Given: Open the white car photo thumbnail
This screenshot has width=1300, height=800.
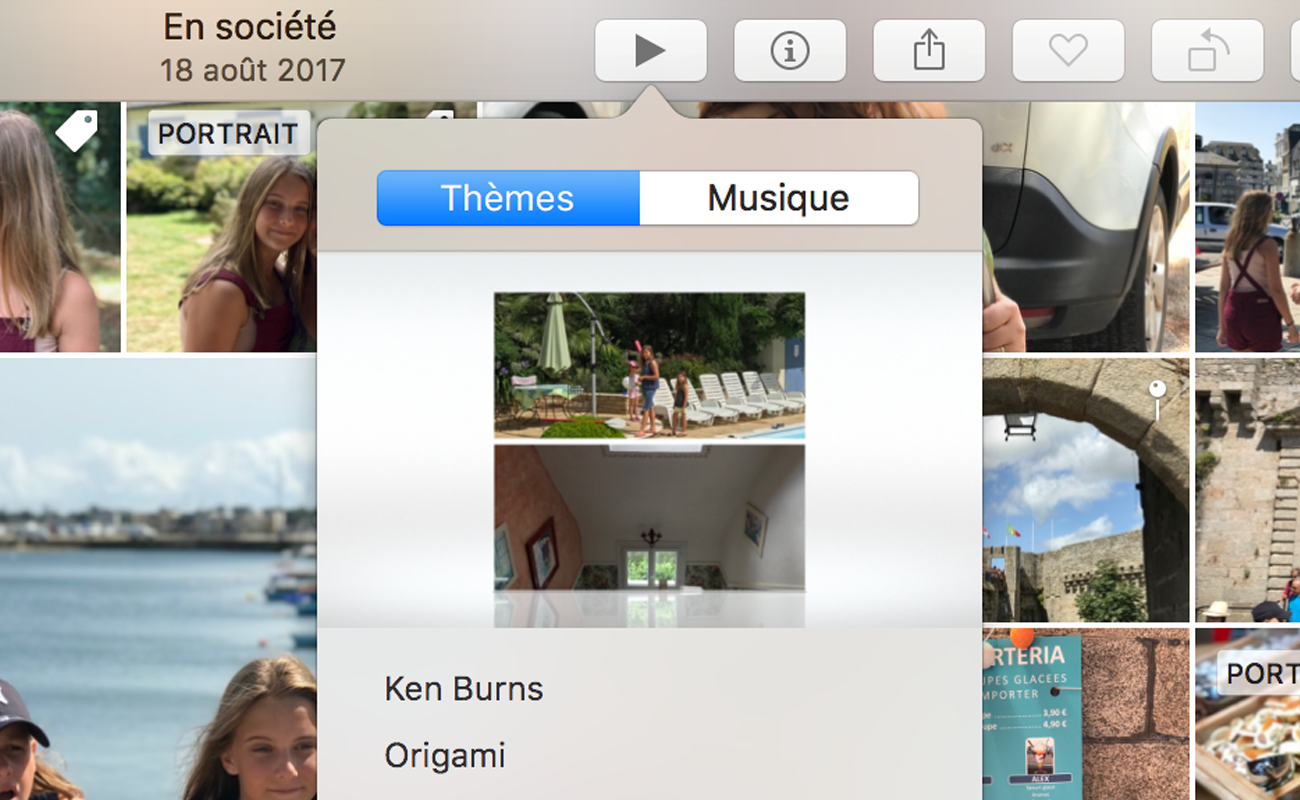Looking at the screenshot, I should point(1085,230).
